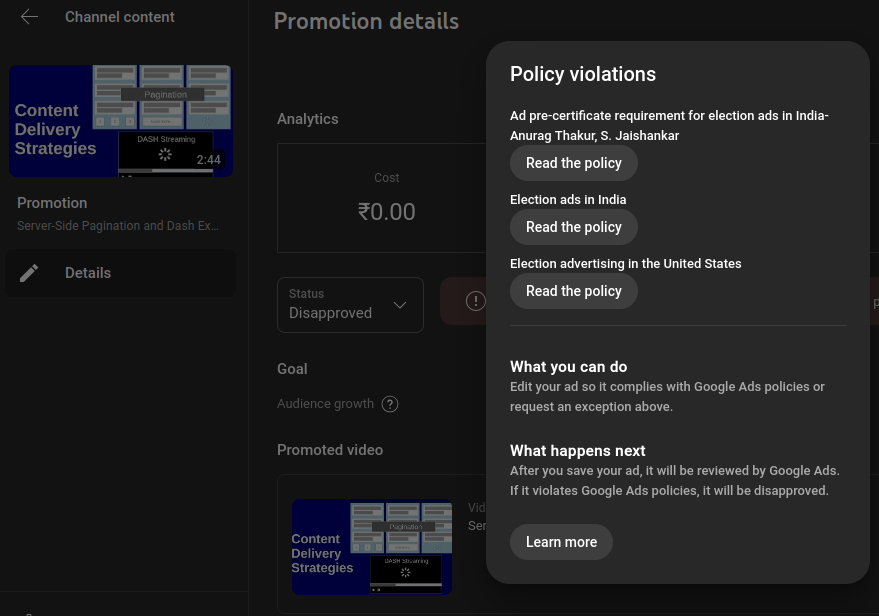Click the What happens next heading

click(x=577, y=451)
